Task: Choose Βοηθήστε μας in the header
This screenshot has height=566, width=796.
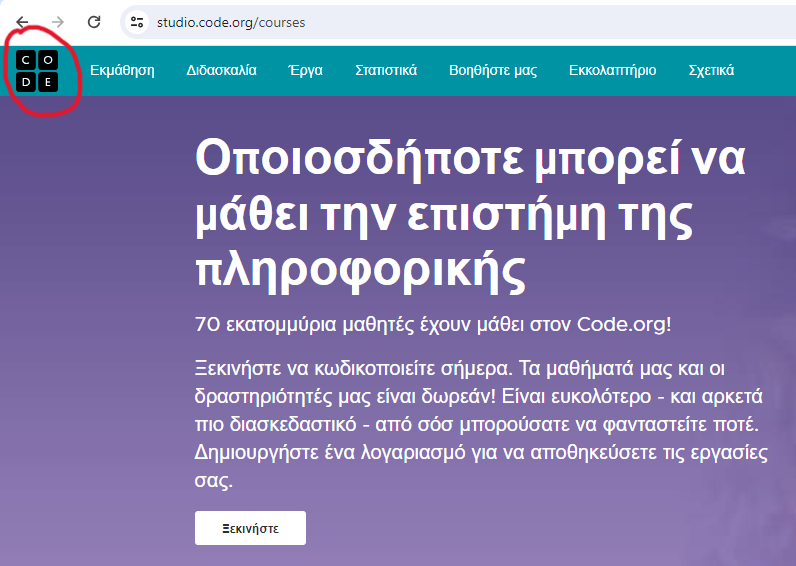Action: [x=493, y=71]
